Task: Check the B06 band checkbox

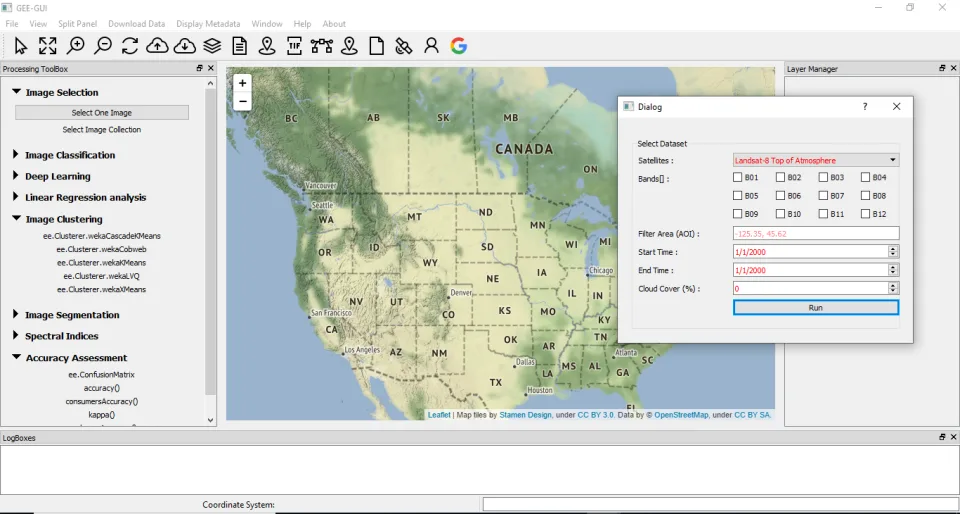Action: [x=781, y=196]
